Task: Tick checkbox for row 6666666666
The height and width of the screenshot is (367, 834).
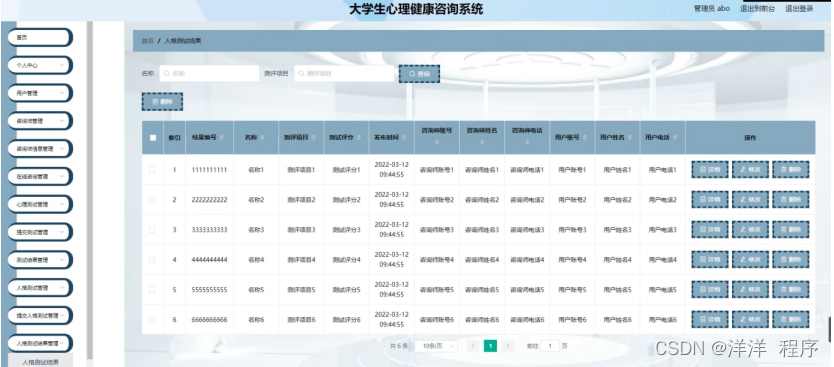Action: 153,320
